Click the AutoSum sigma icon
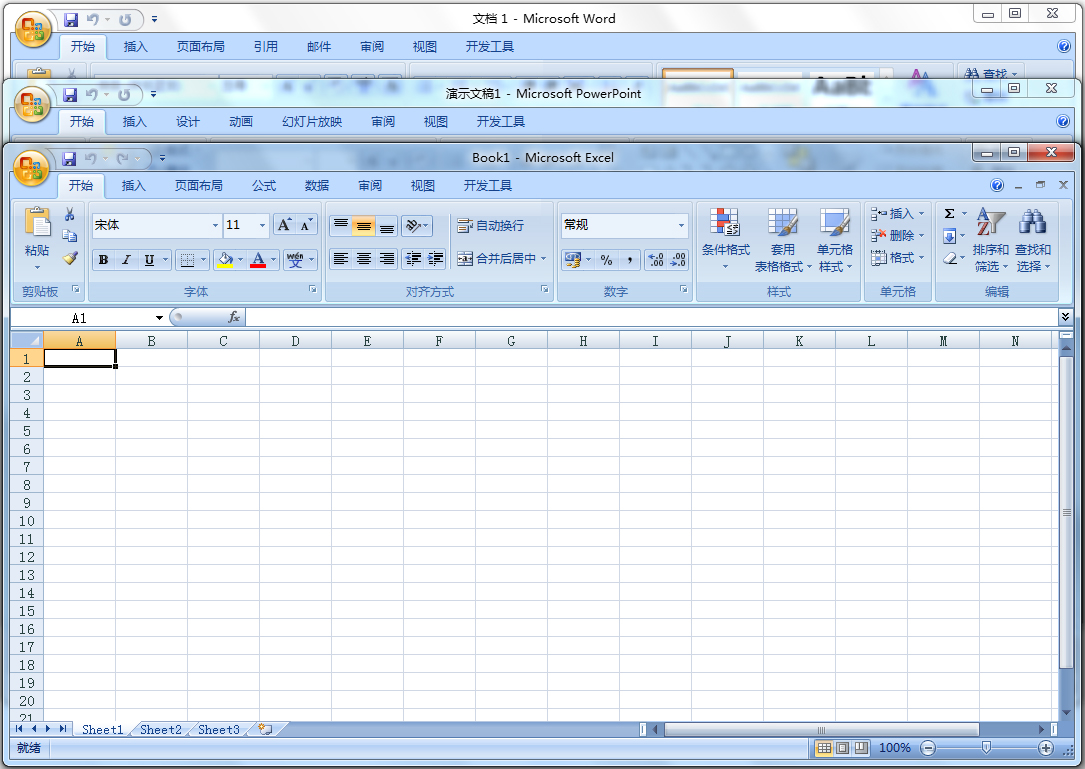 pos(949,214)
